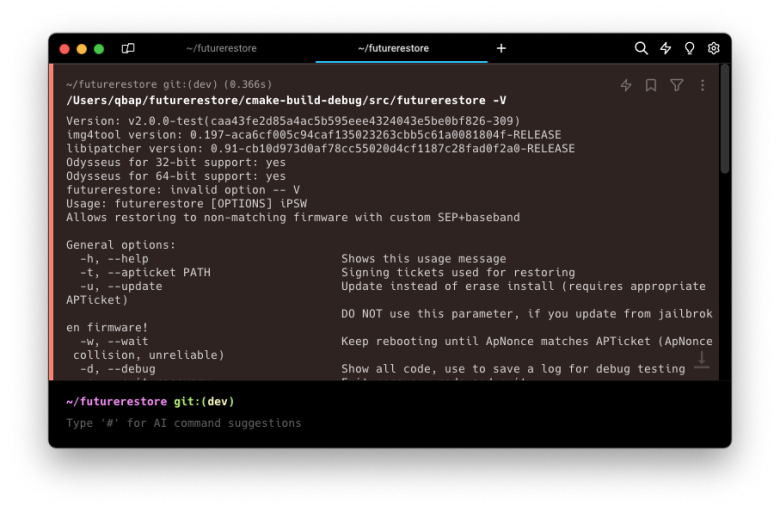Viewport: 780px width, 512px height.
Task: Click the command input field
Action: 390,423
